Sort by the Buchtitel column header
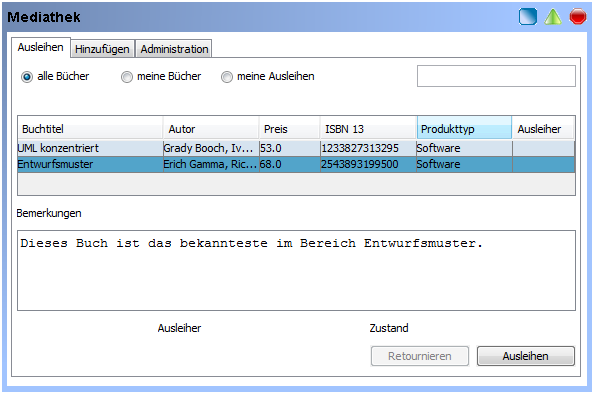This screenshot has width=594, height=394. [90, 129]
